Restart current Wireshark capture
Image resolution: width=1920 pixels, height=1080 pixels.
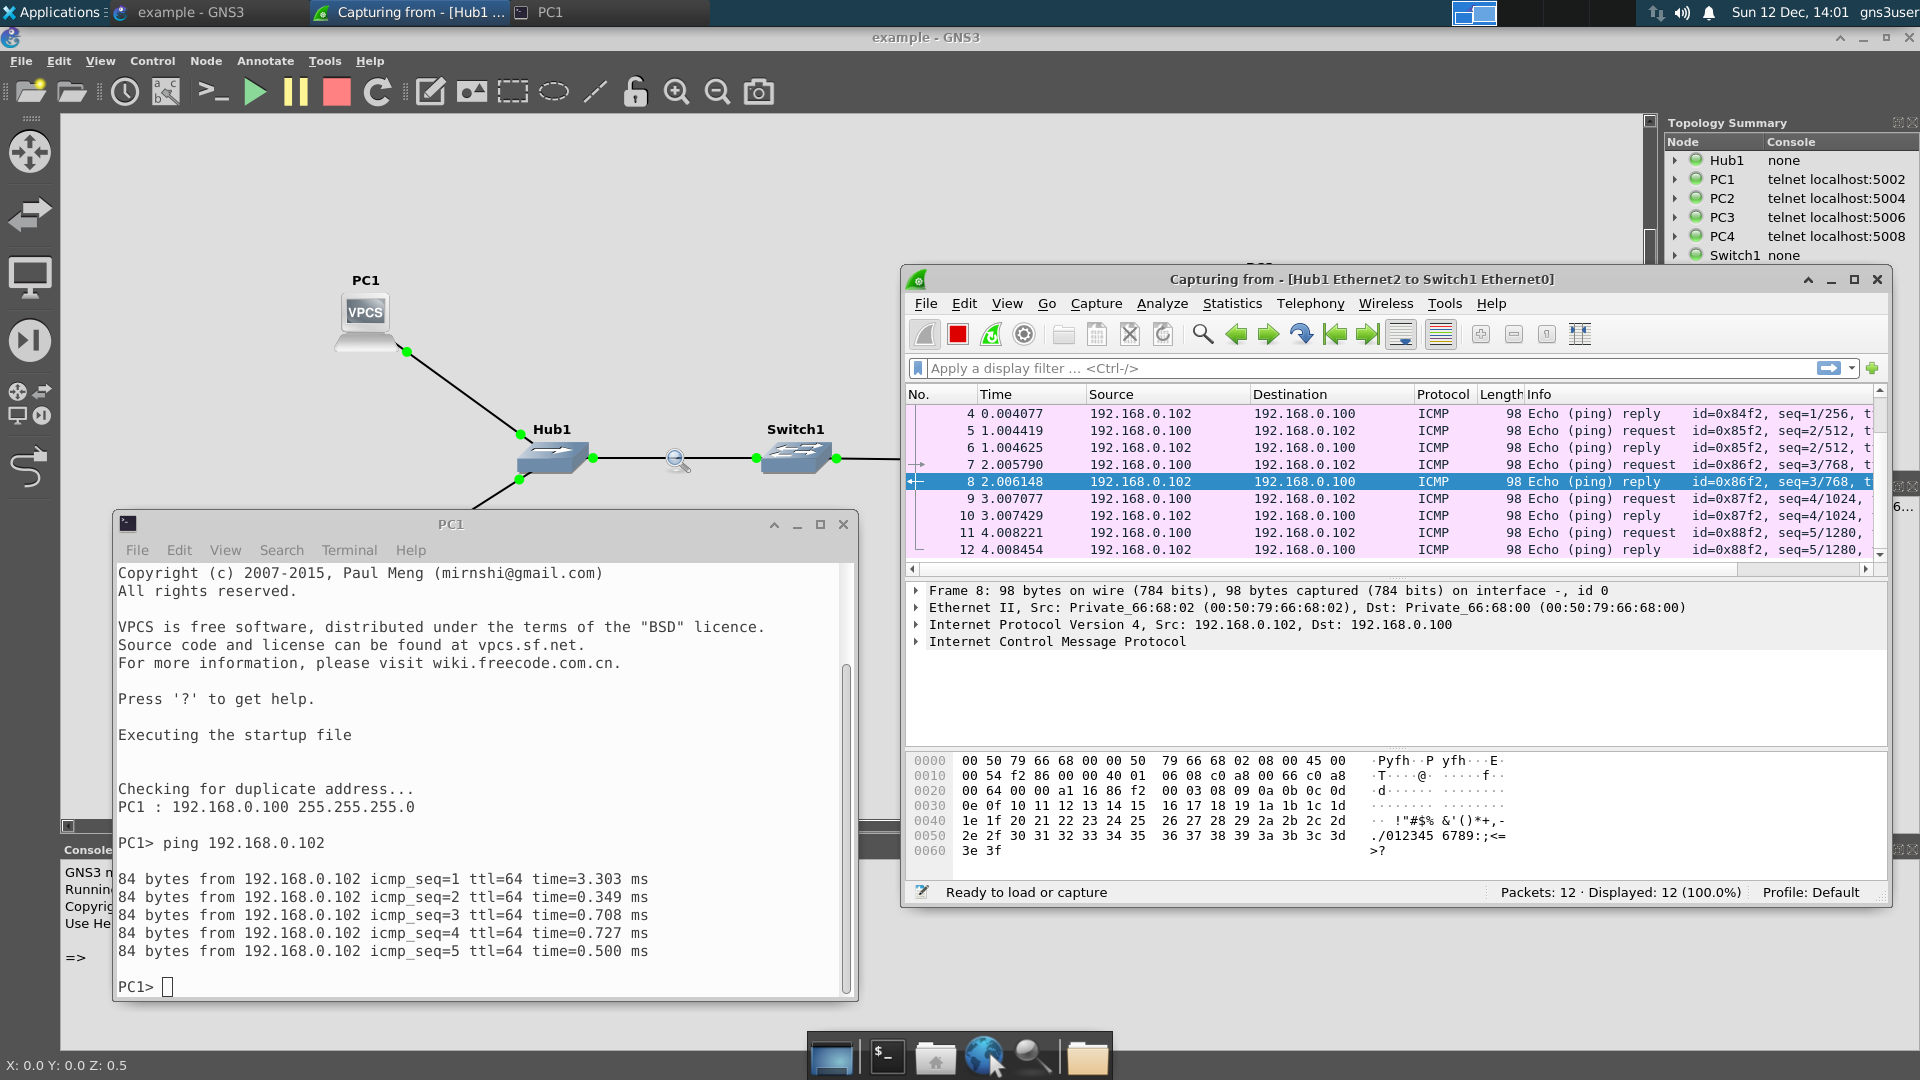[991, 335]
